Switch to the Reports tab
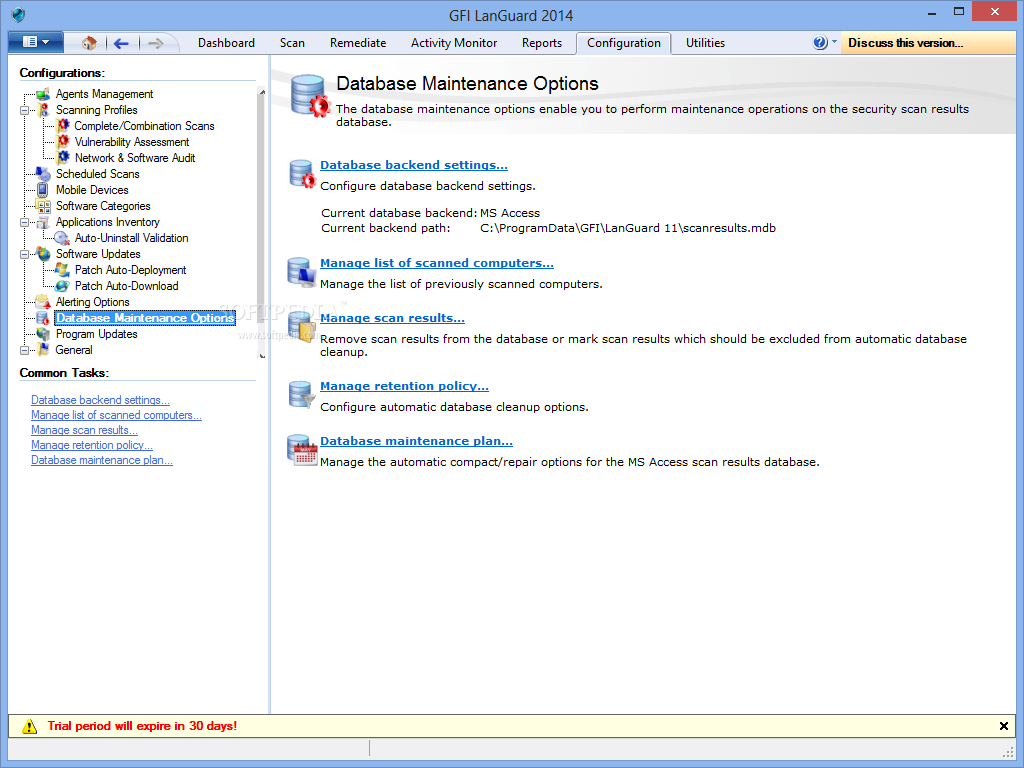Screen dimensions: 1024x768 coord(541,43)
